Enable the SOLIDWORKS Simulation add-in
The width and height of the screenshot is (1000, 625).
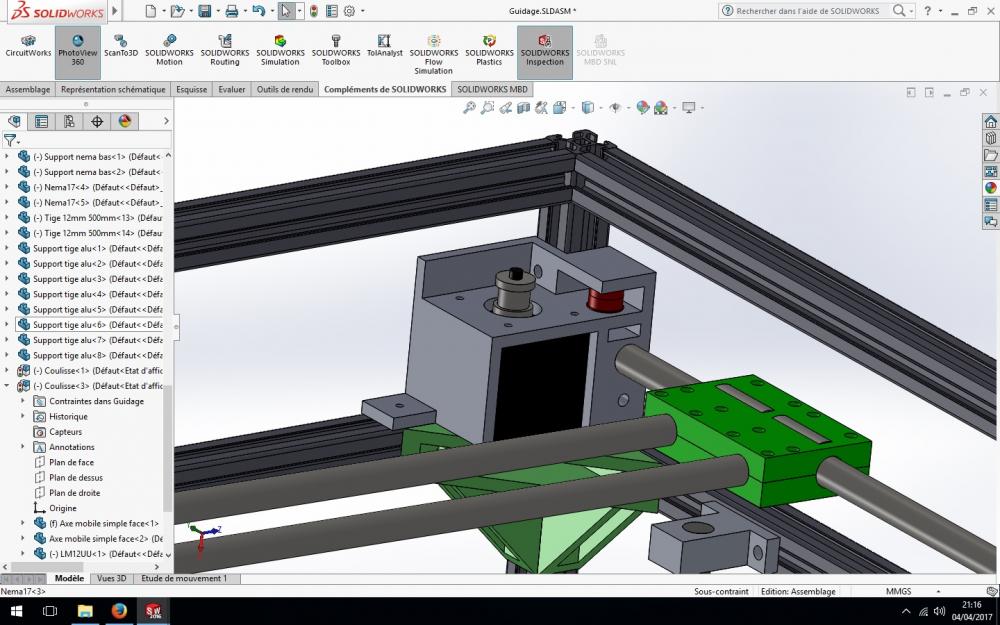[x=280, y=50]
